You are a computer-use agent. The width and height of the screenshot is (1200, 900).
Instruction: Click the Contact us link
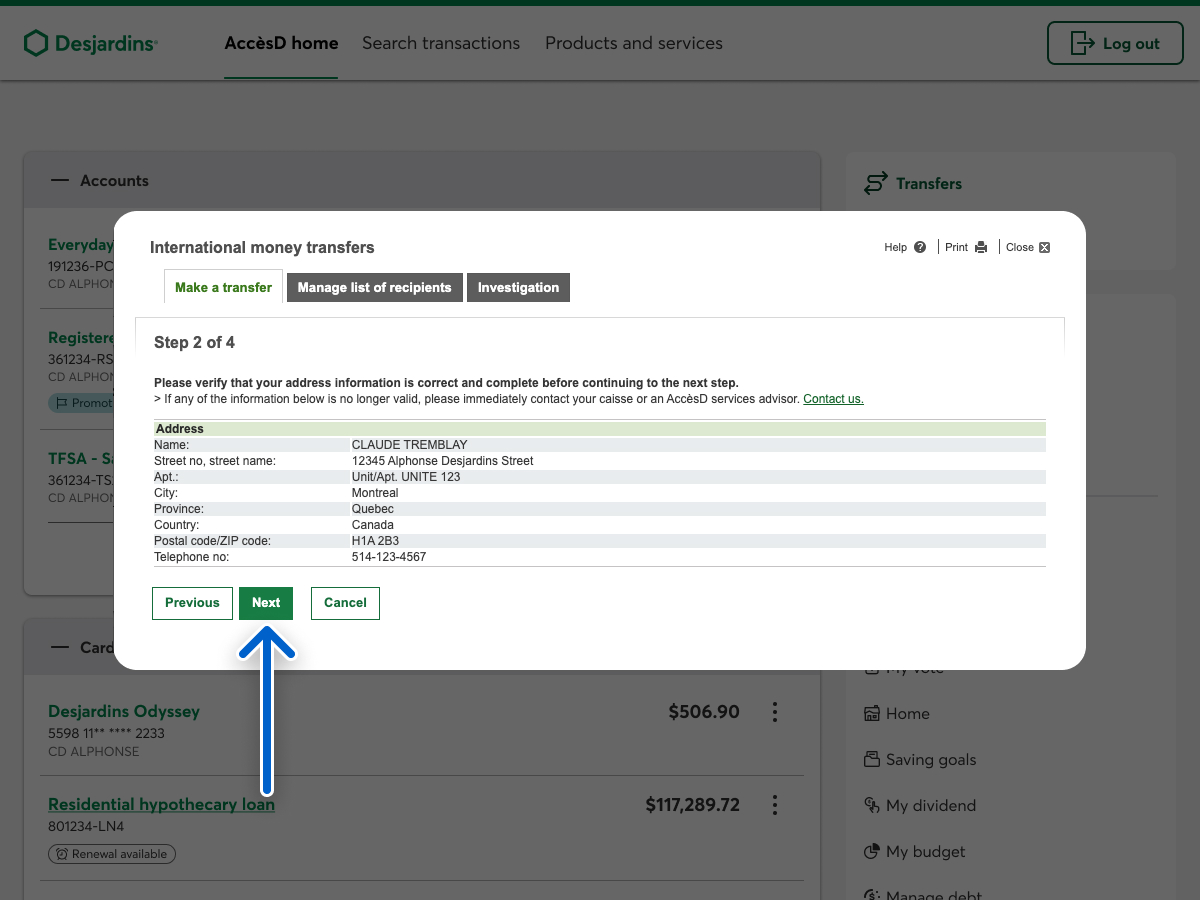tap(833, 399)
